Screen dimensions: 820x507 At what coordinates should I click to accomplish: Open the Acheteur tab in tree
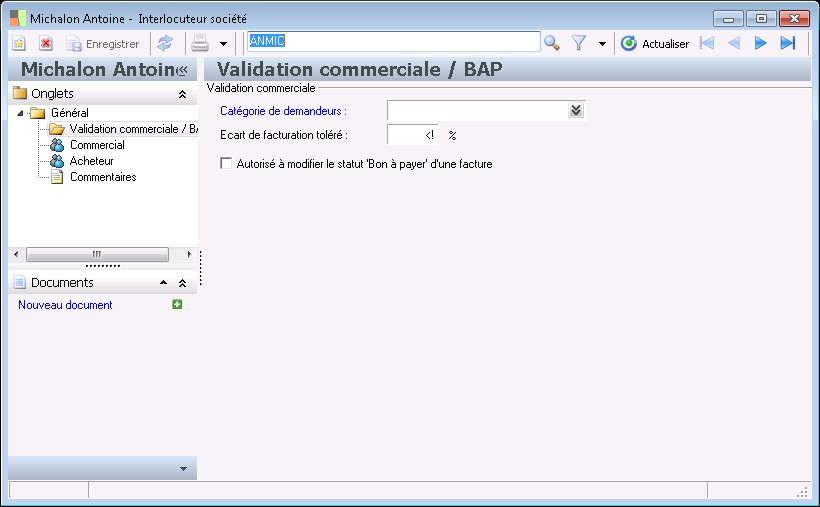click(x=92, y=161)
